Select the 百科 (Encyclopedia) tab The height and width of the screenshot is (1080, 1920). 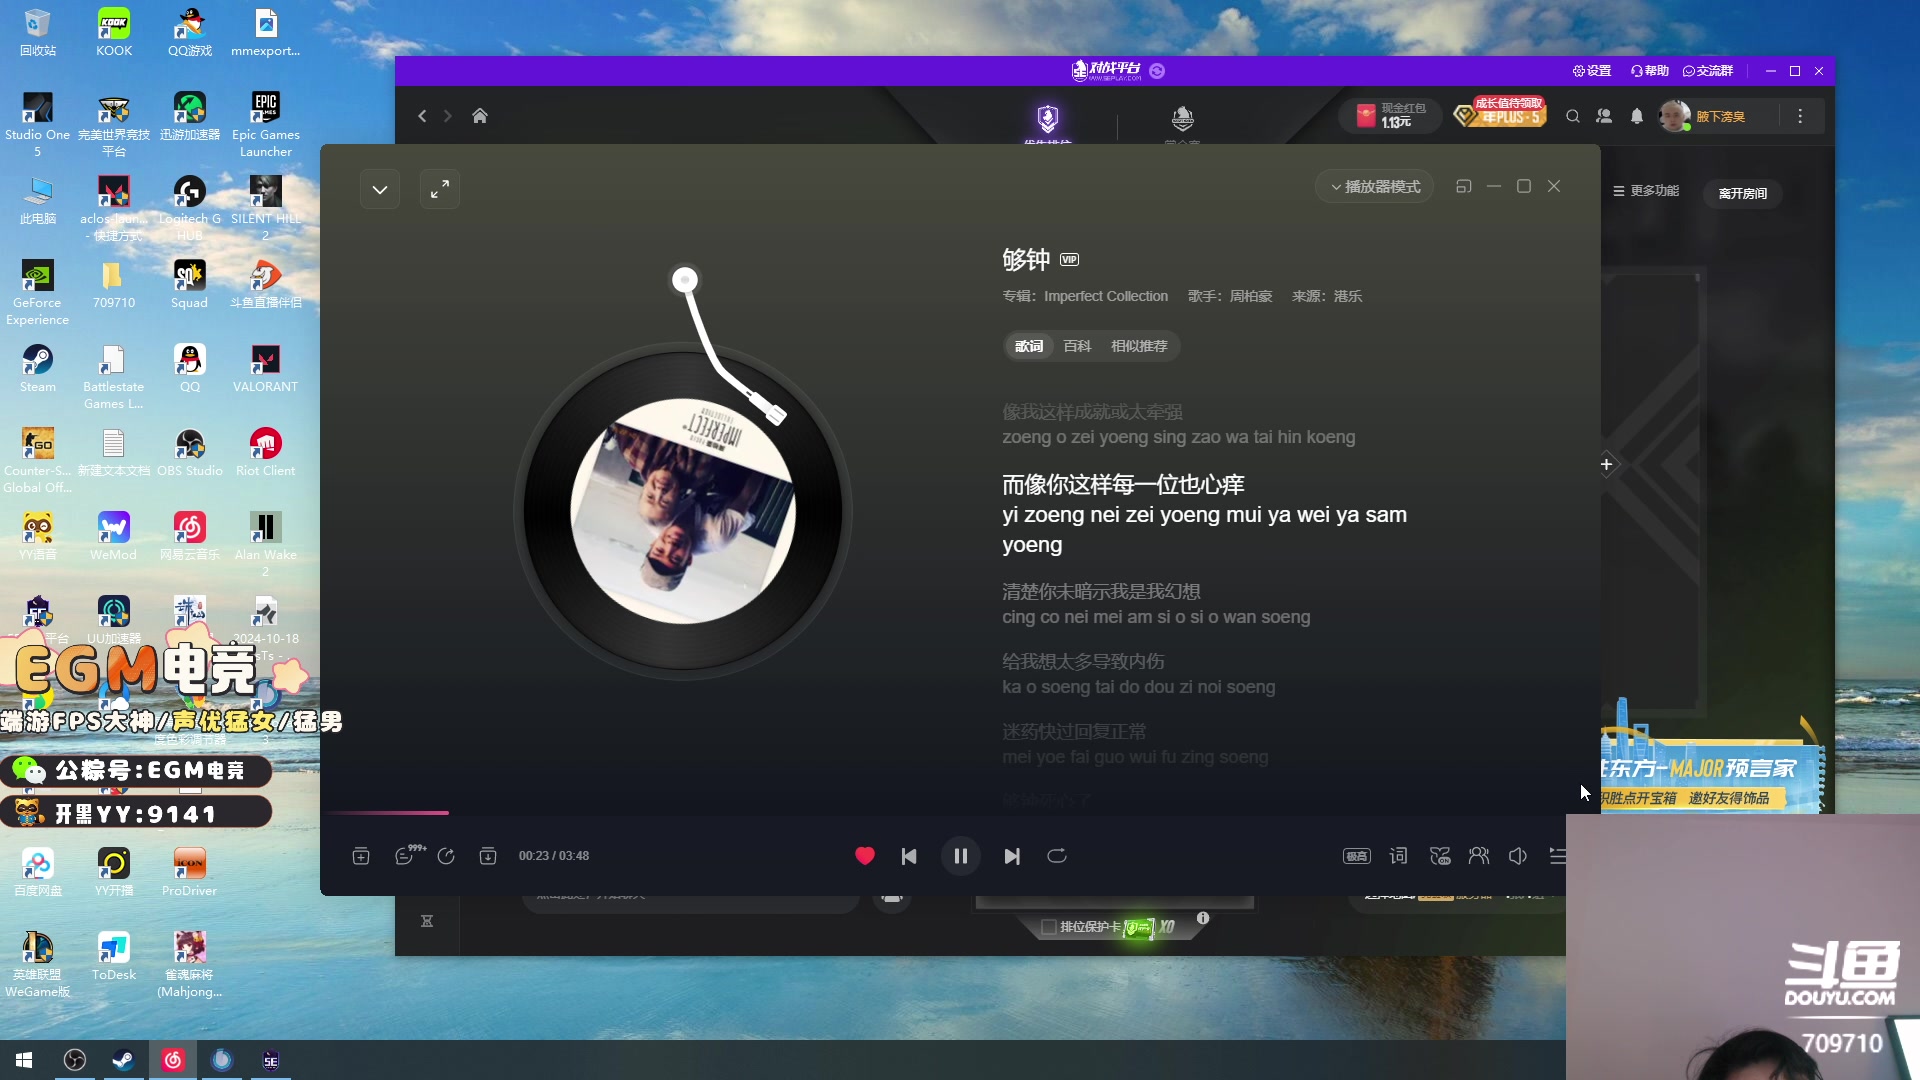tap(1077, 345)
